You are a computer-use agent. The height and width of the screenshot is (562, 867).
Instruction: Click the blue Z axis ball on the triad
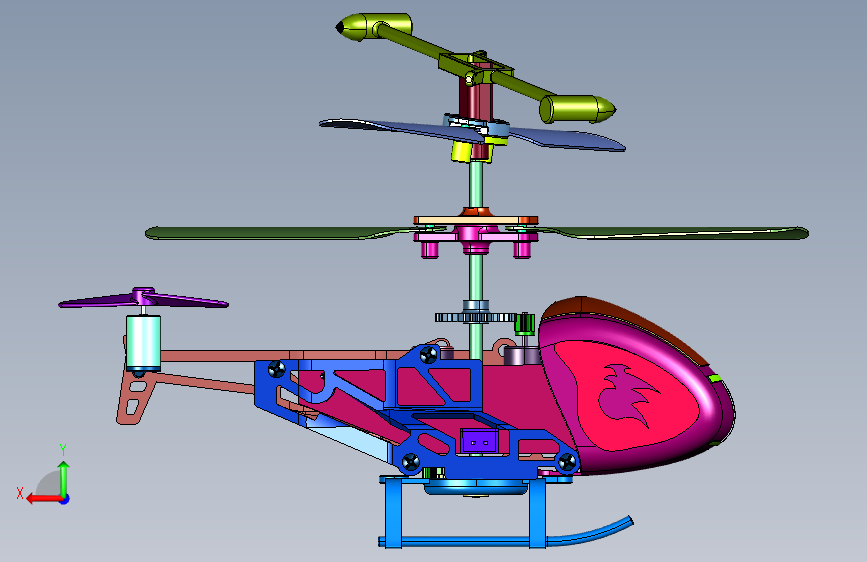tap(65, 499)
